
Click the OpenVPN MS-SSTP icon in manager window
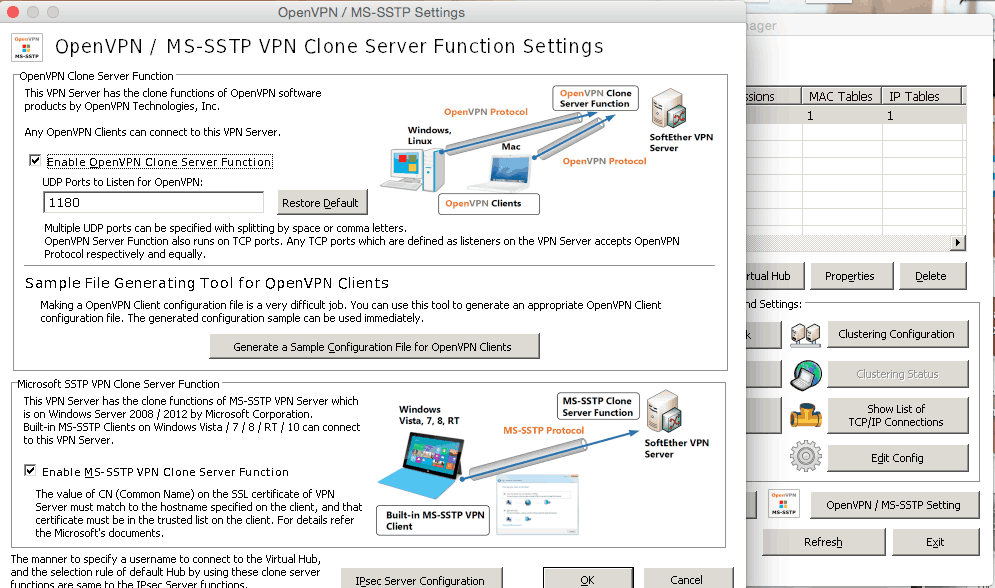pyautogui.click(x=784, y=504)
